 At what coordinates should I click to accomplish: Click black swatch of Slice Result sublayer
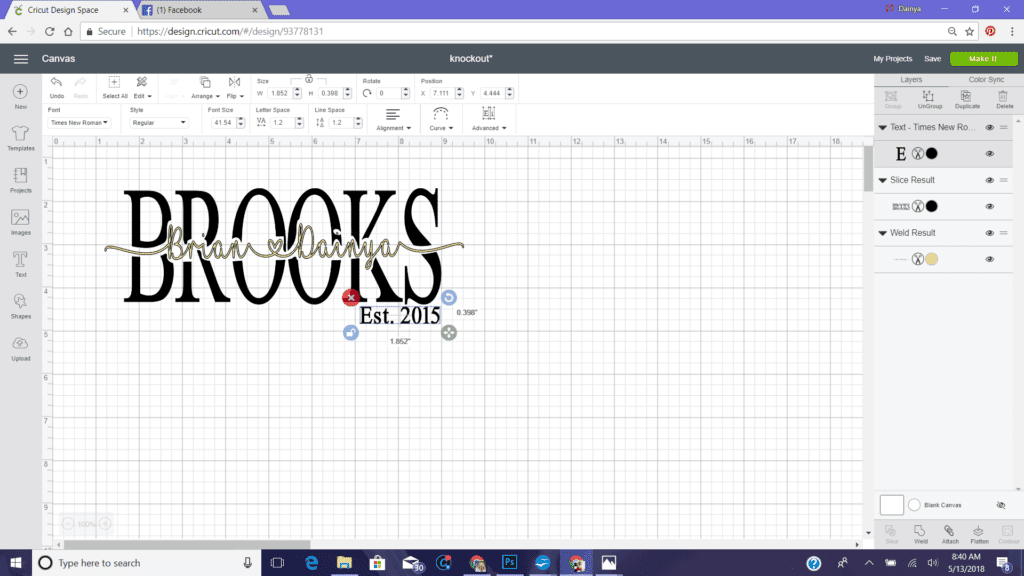[932, 206]
